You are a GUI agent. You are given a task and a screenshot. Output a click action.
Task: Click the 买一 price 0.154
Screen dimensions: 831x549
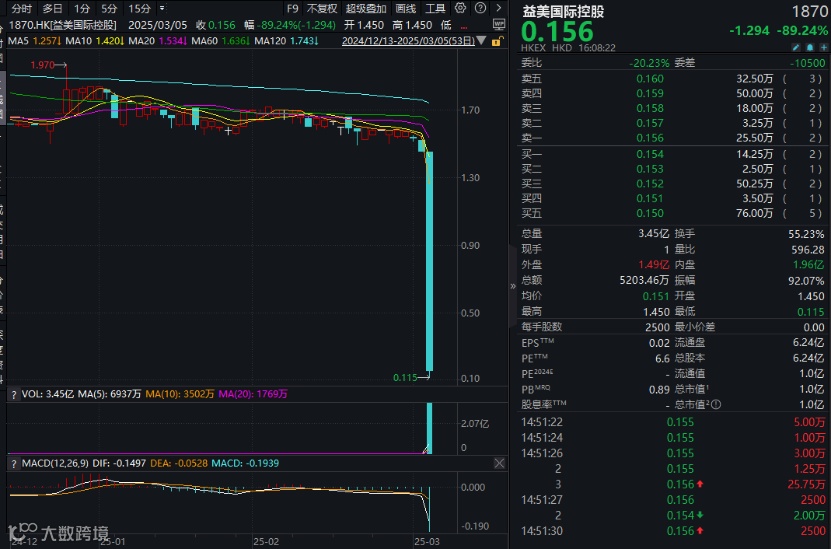click(x=650, y=154)
